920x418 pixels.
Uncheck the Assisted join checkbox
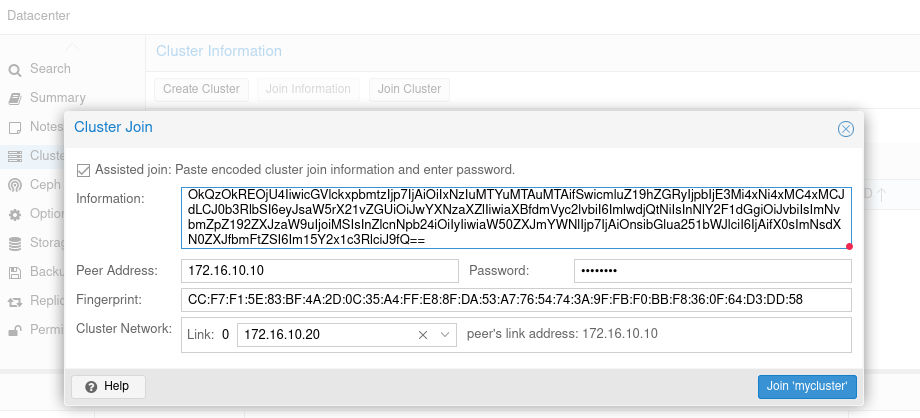83,170
